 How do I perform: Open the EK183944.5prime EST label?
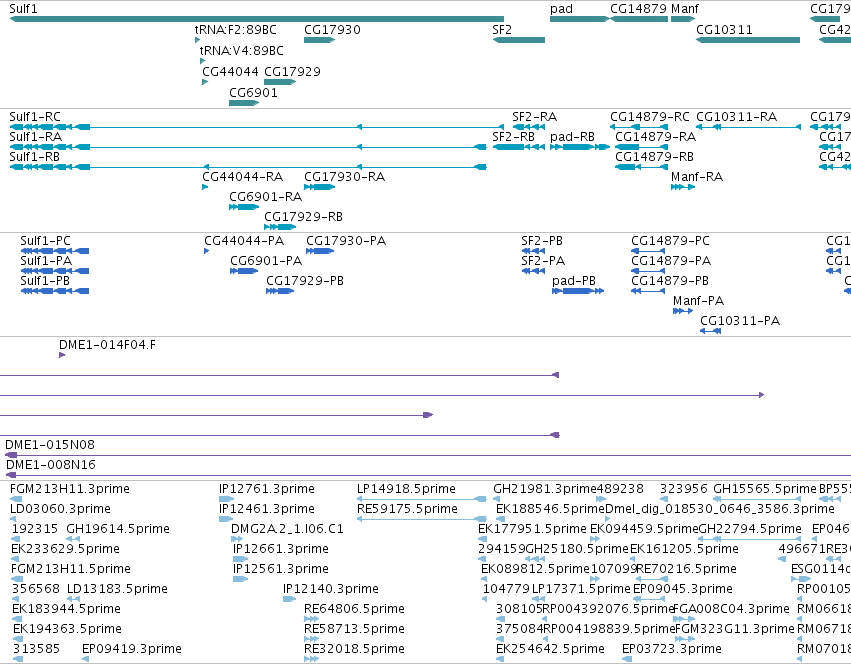tap(67, 610)
